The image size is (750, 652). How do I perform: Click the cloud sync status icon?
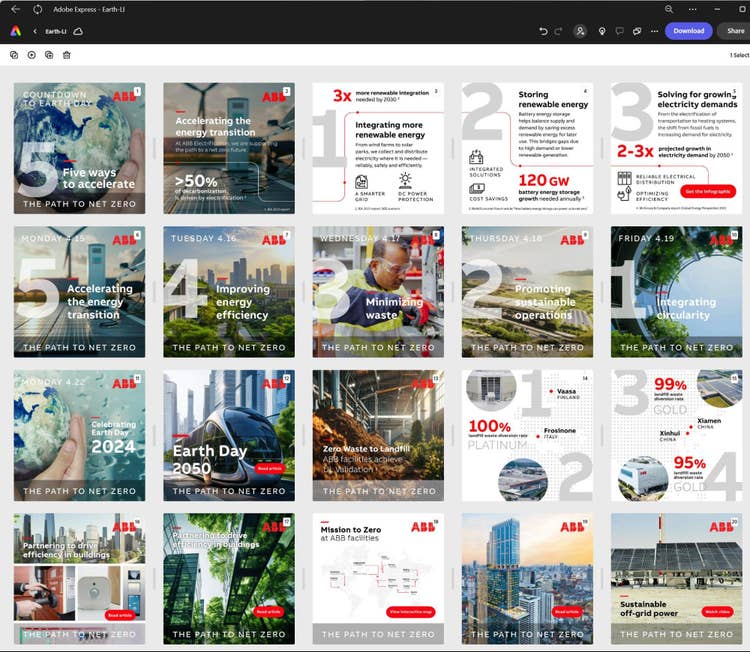(78, 31)
